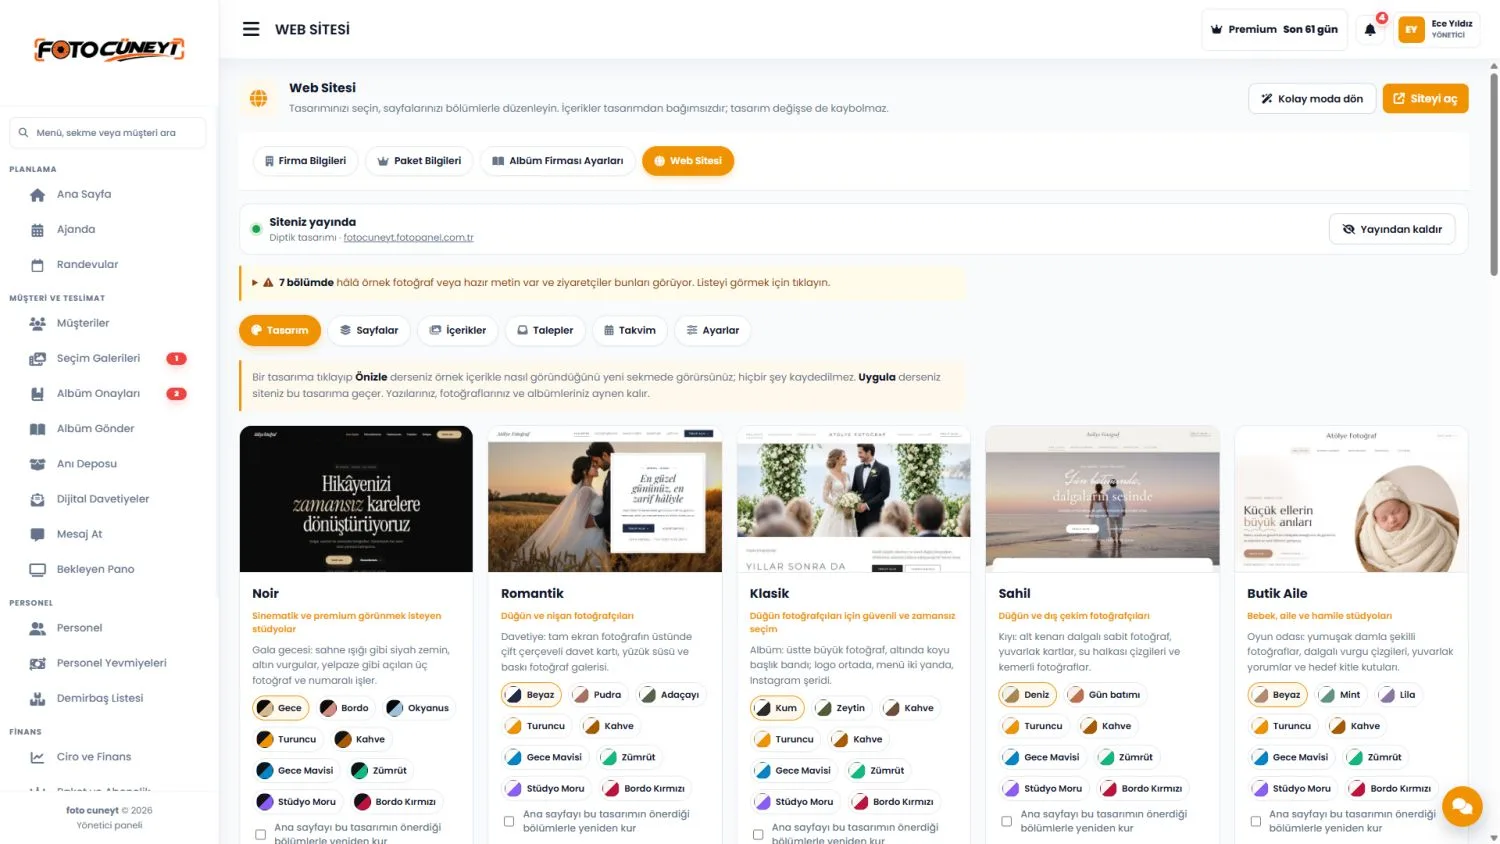
Task: Click the Premium Son 61 gün badge
Action: tap(1274, 30)
